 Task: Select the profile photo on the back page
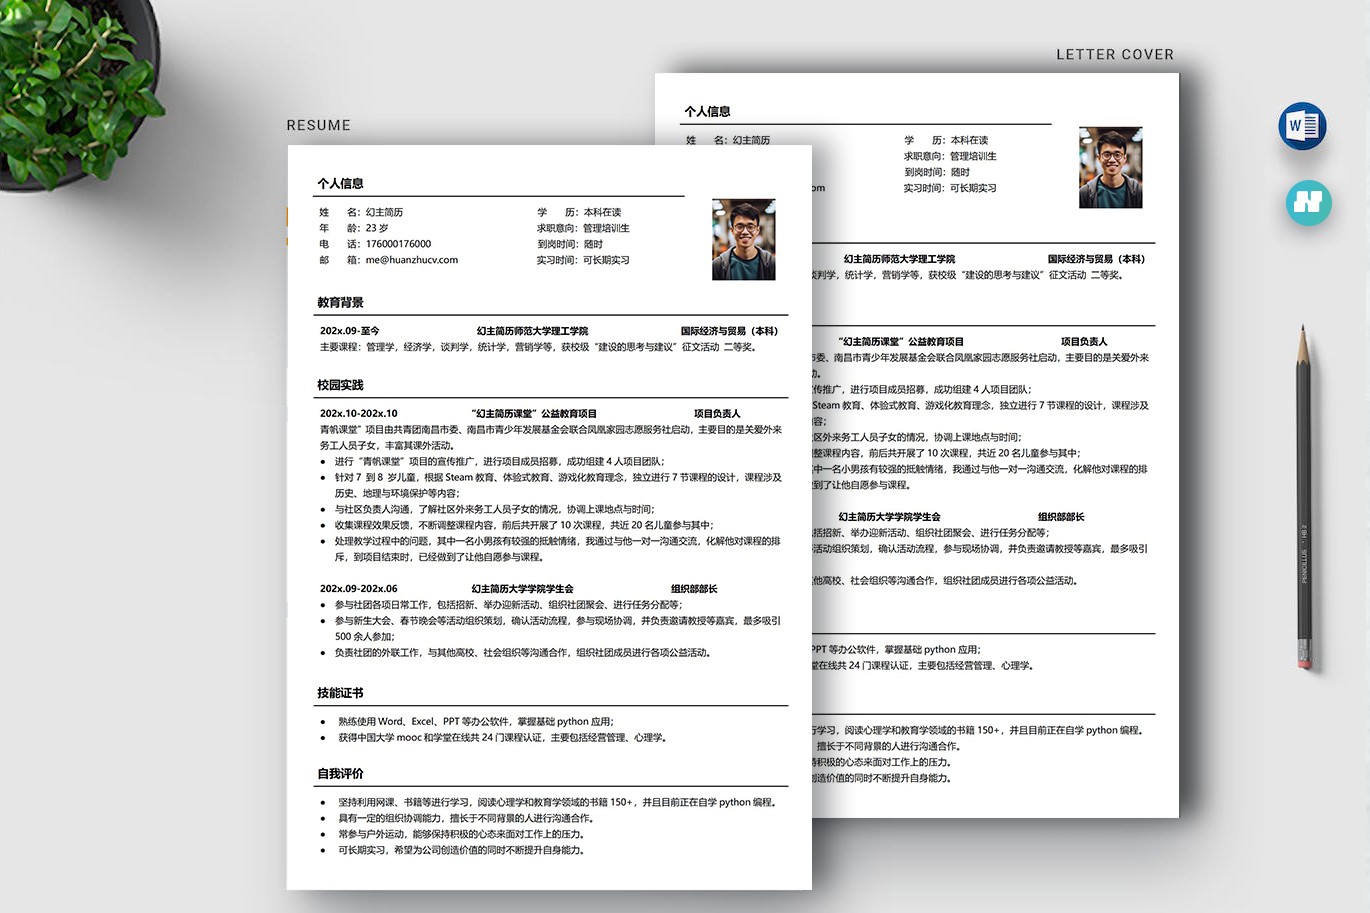(1110, 167)
